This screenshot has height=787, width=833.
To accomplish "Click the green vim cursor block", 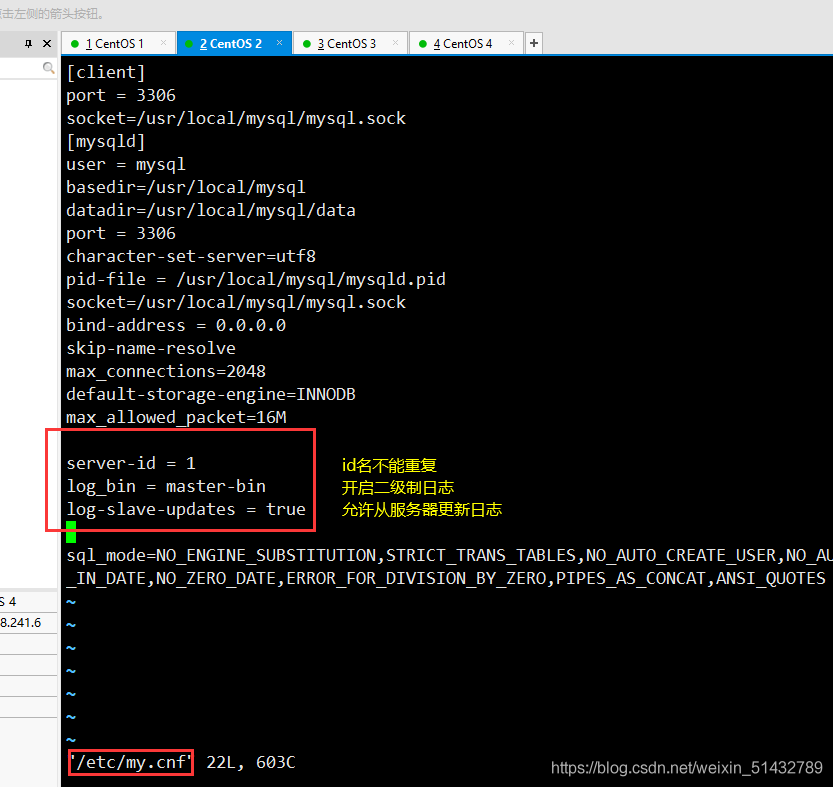I will click(x=71, y=532).
